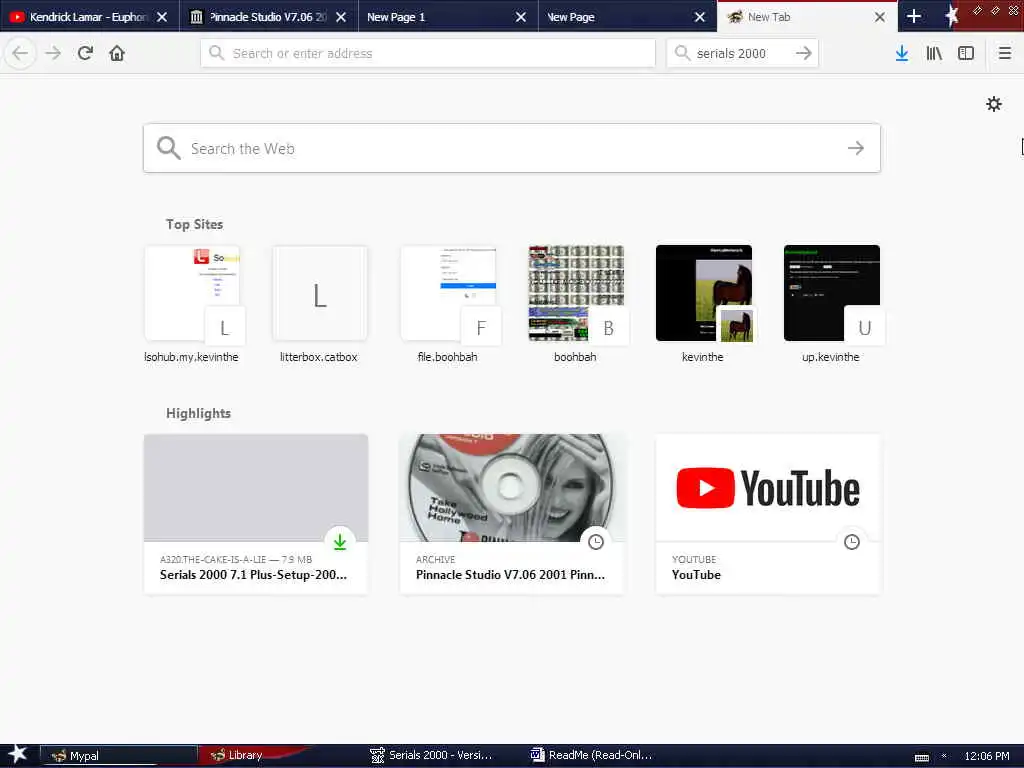Click the Highlights heading
1024x768 pixels.
coord(199,413)
